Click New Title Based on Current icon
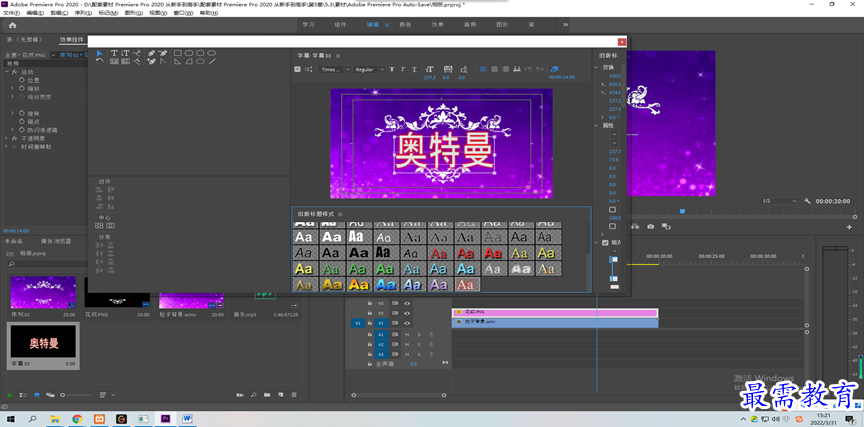The height and width of the screenshot is (427, 864). (x=298, y=69)
